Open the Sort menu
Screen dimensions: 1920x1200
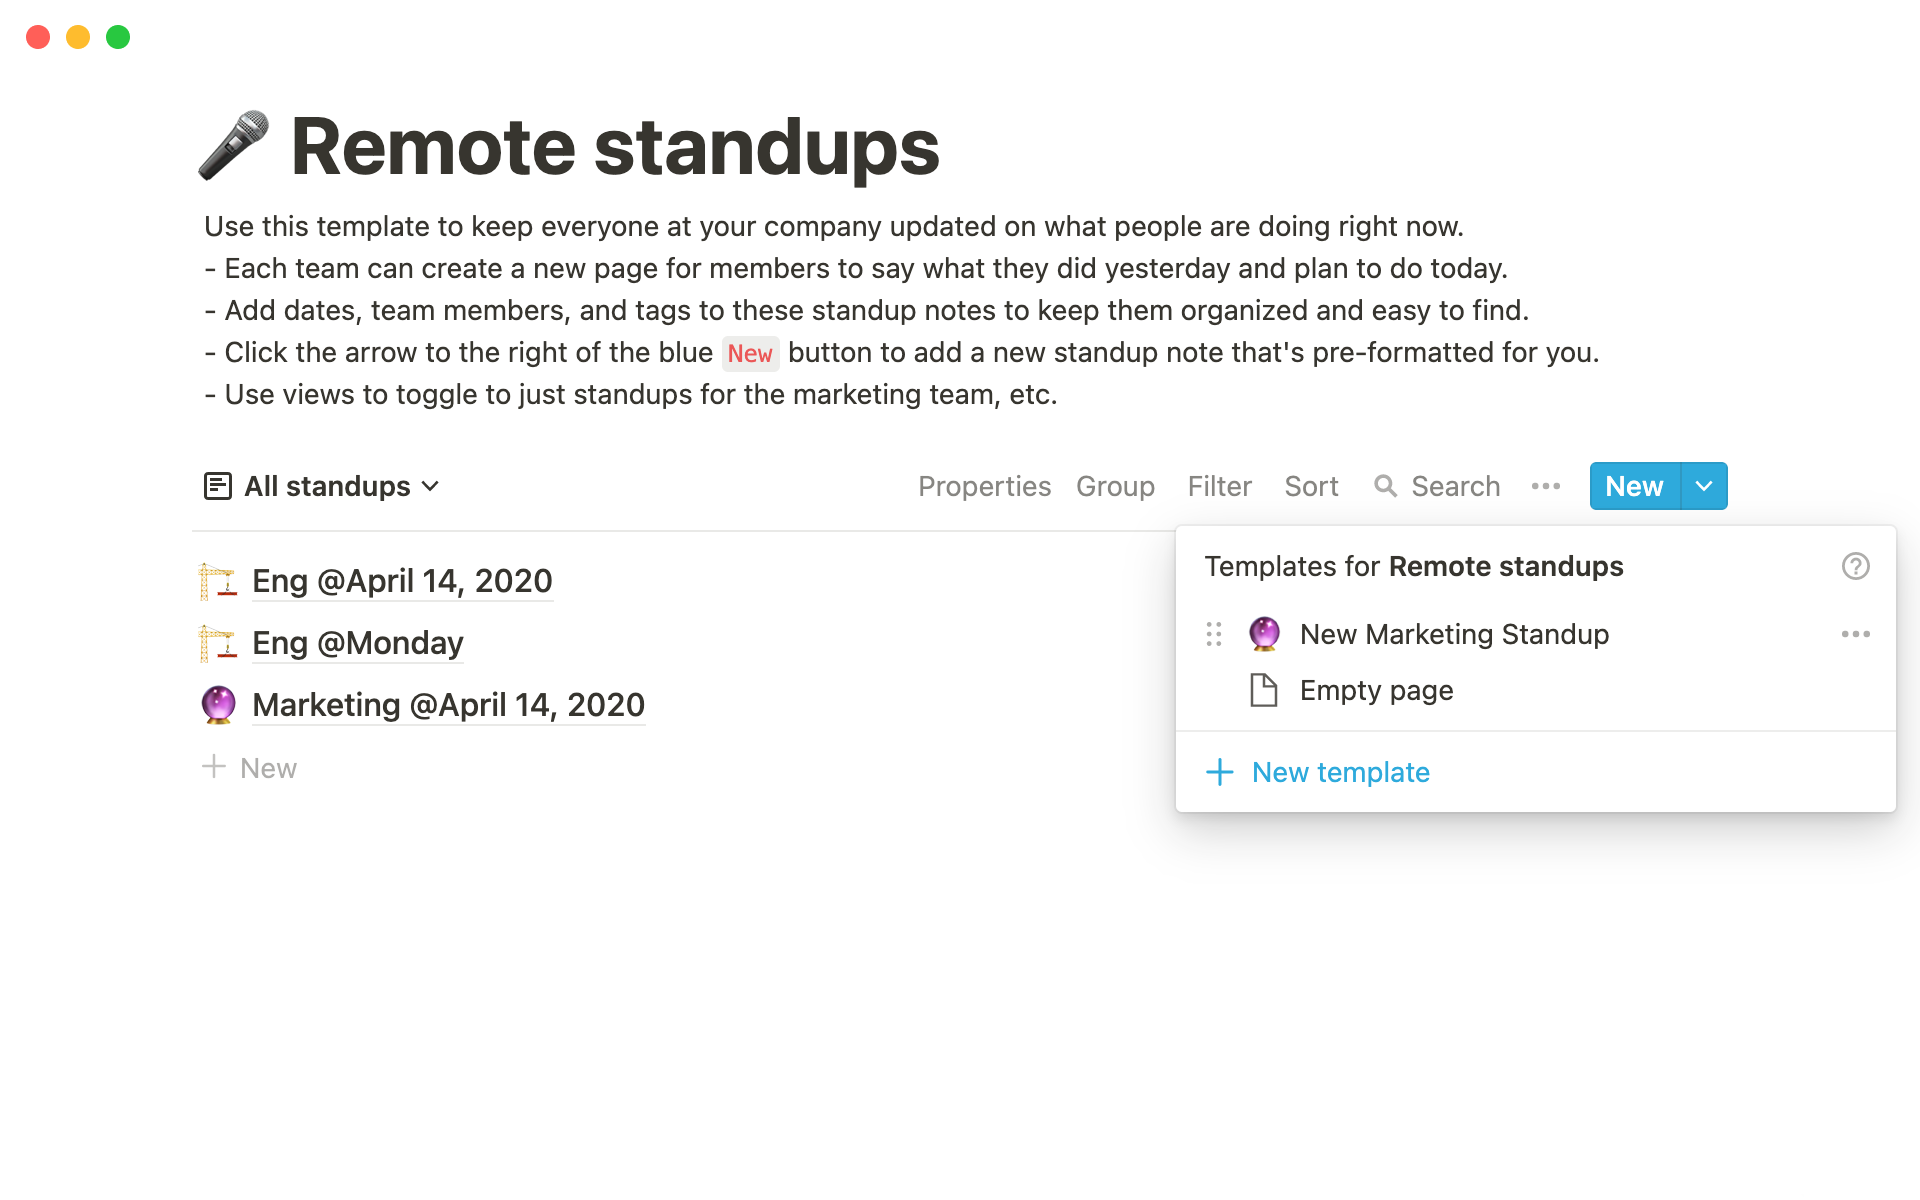(1311, 486)
